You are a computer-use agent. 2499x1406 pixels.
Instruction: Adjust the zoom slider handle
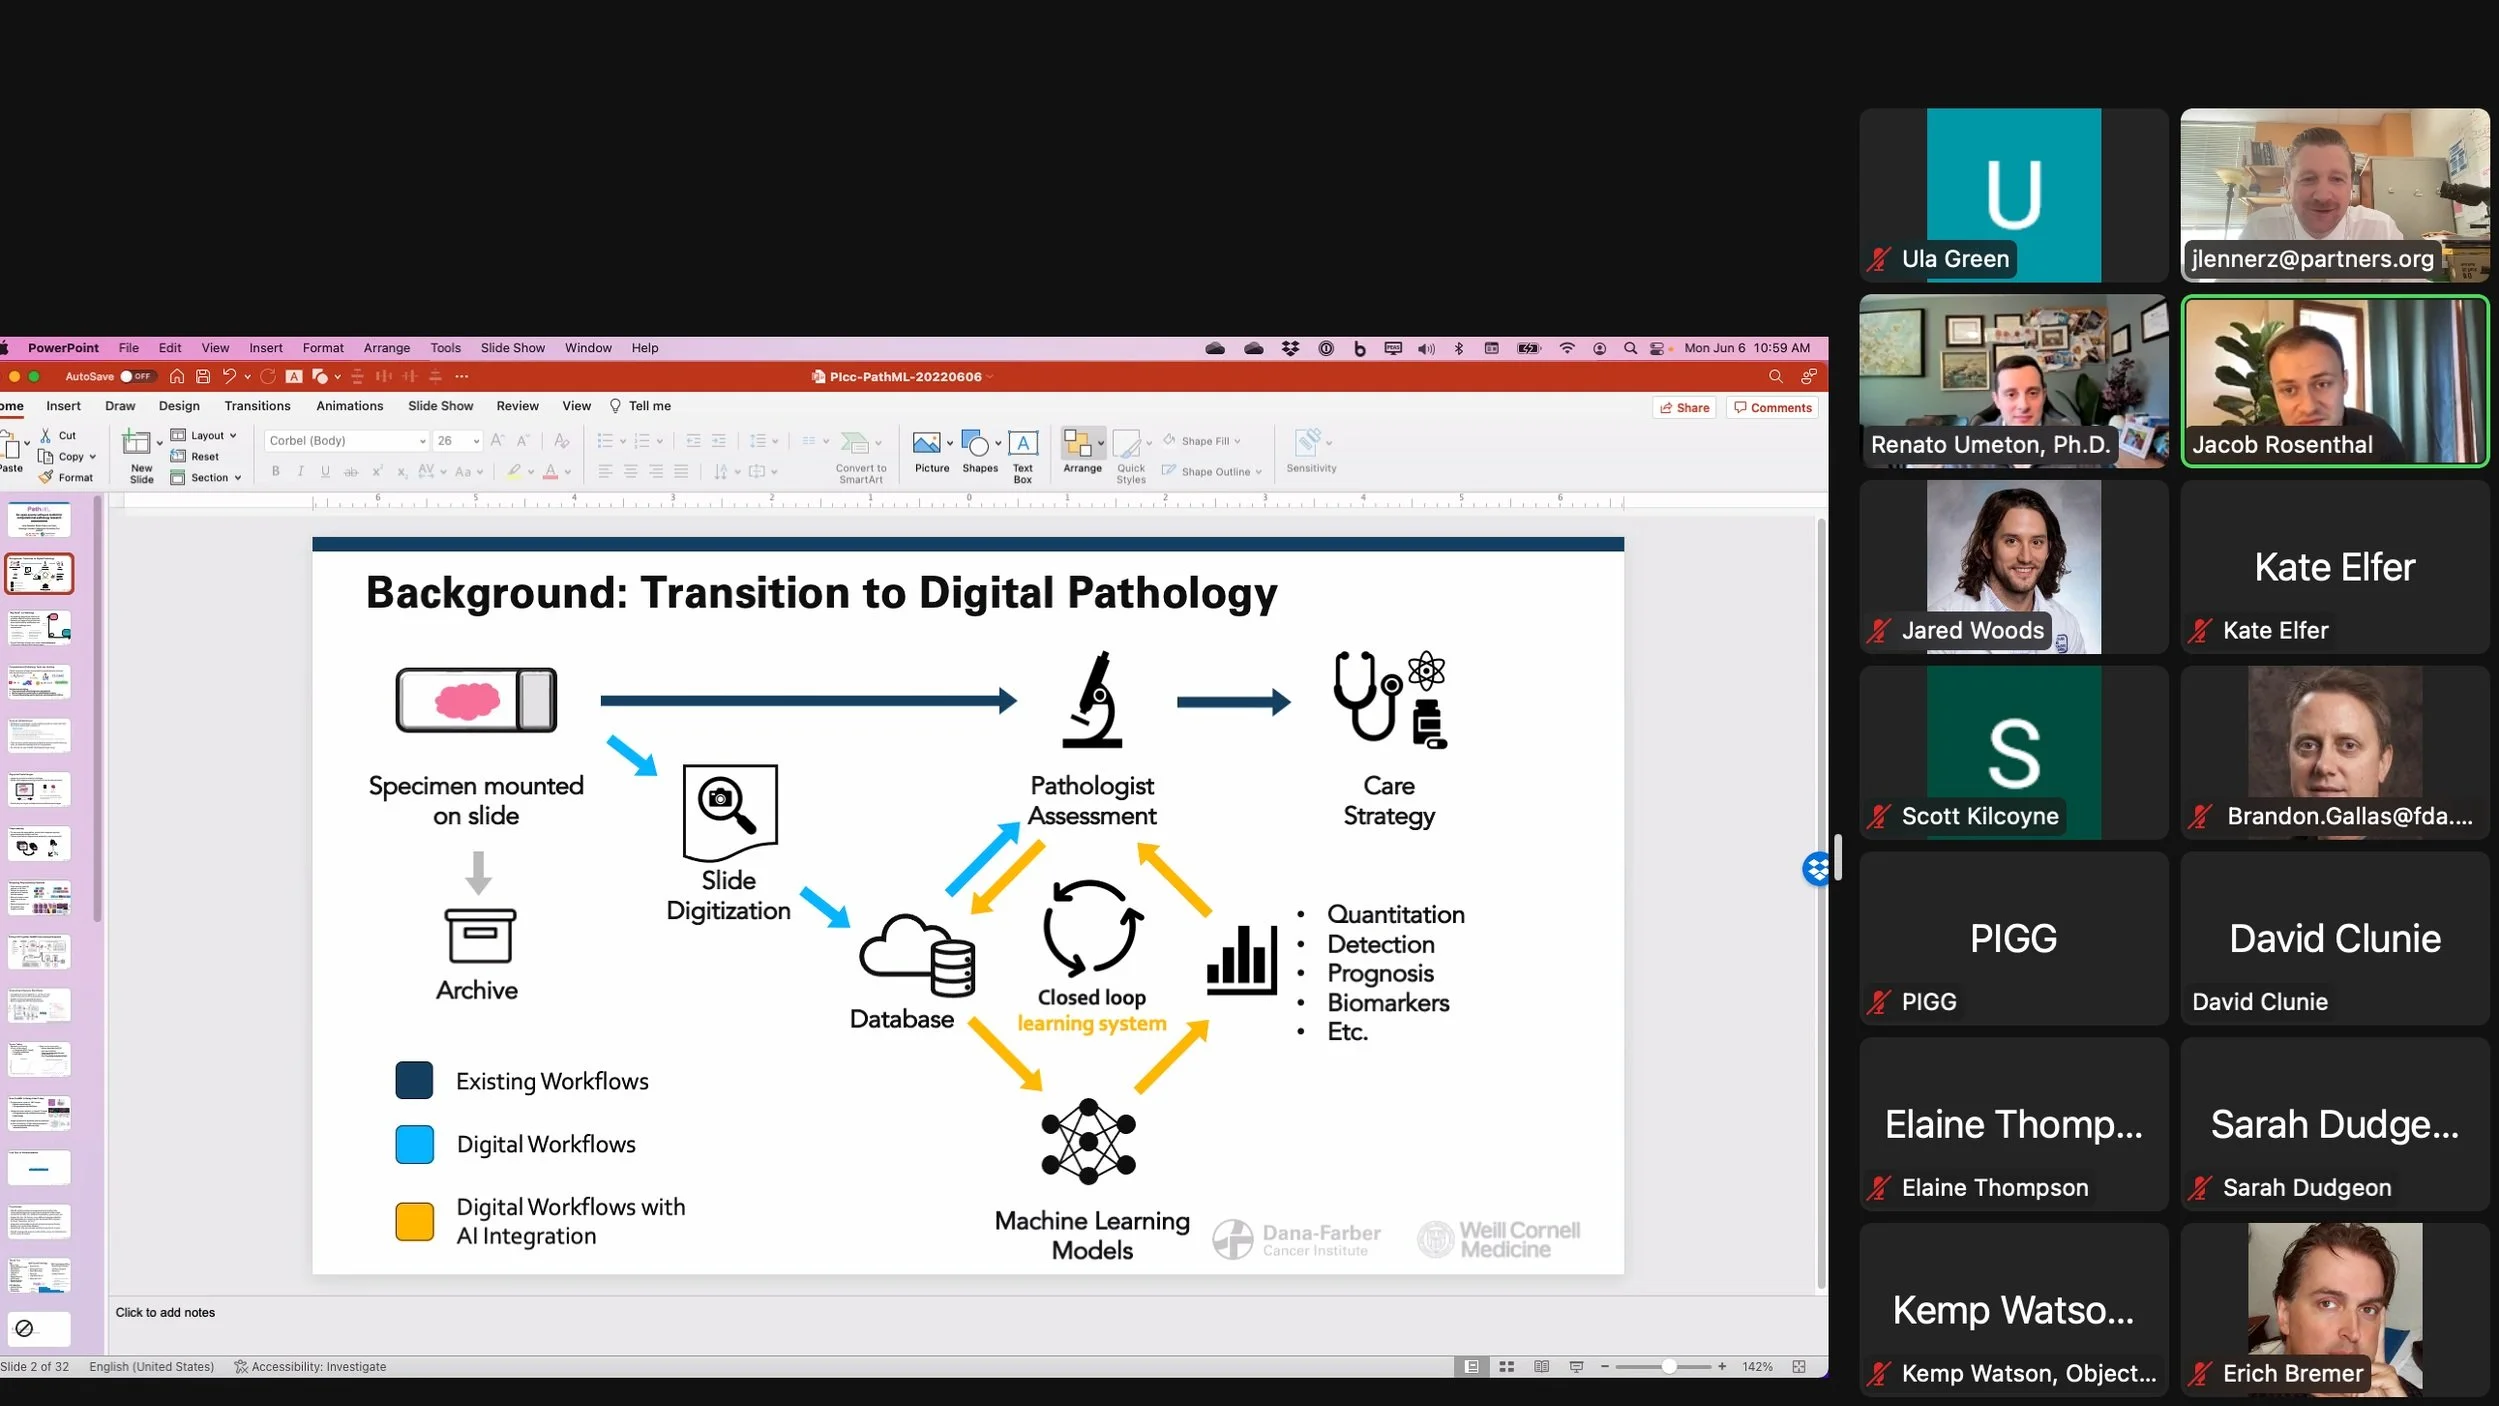point(1668,1367)
